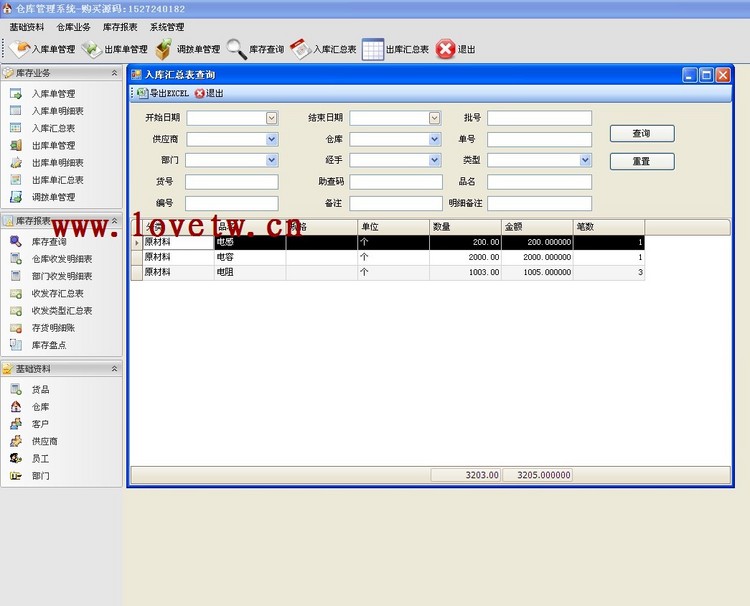
Task: Open the 供应商 dropdown in query form
Action: pyautogui.click(x=272, y=139)
